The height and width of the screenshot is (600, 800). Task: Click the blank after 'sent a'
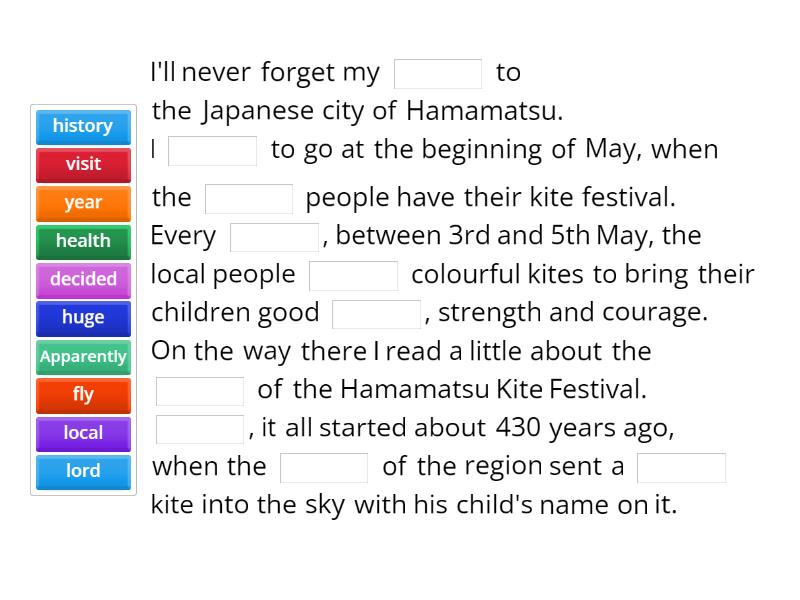(682, 466)
